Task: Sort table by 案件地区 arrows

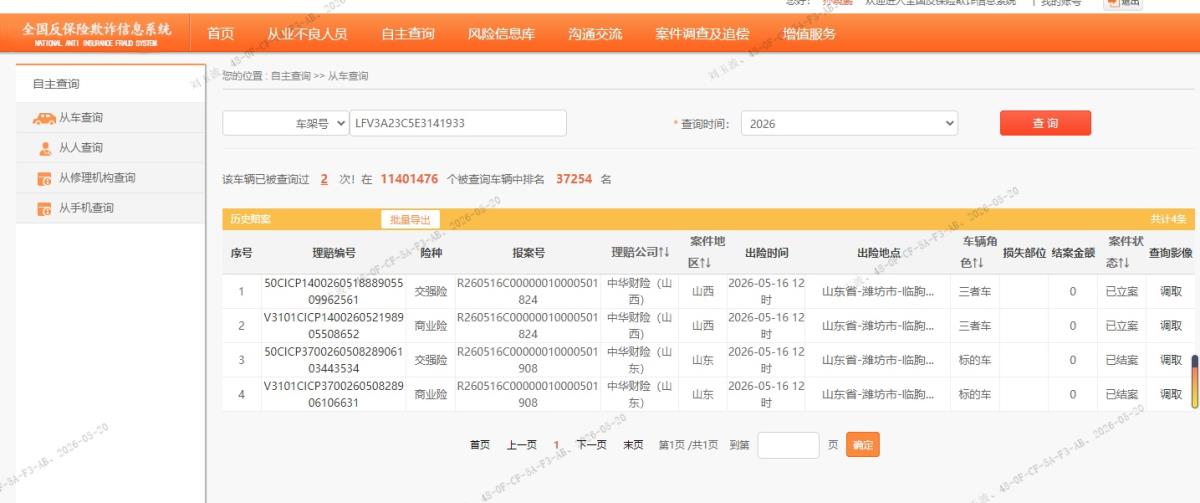Action: [704, 263]
